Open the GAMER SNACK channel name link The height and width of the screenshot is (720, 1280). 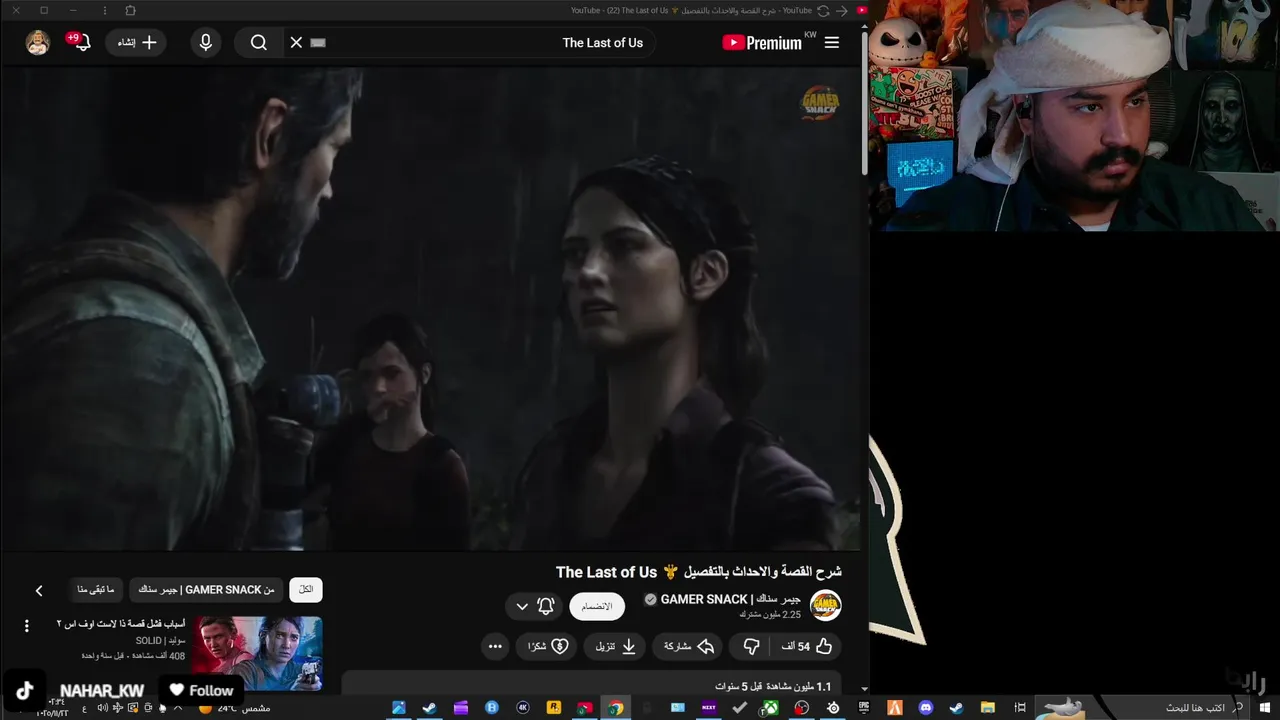coord(730,599)
